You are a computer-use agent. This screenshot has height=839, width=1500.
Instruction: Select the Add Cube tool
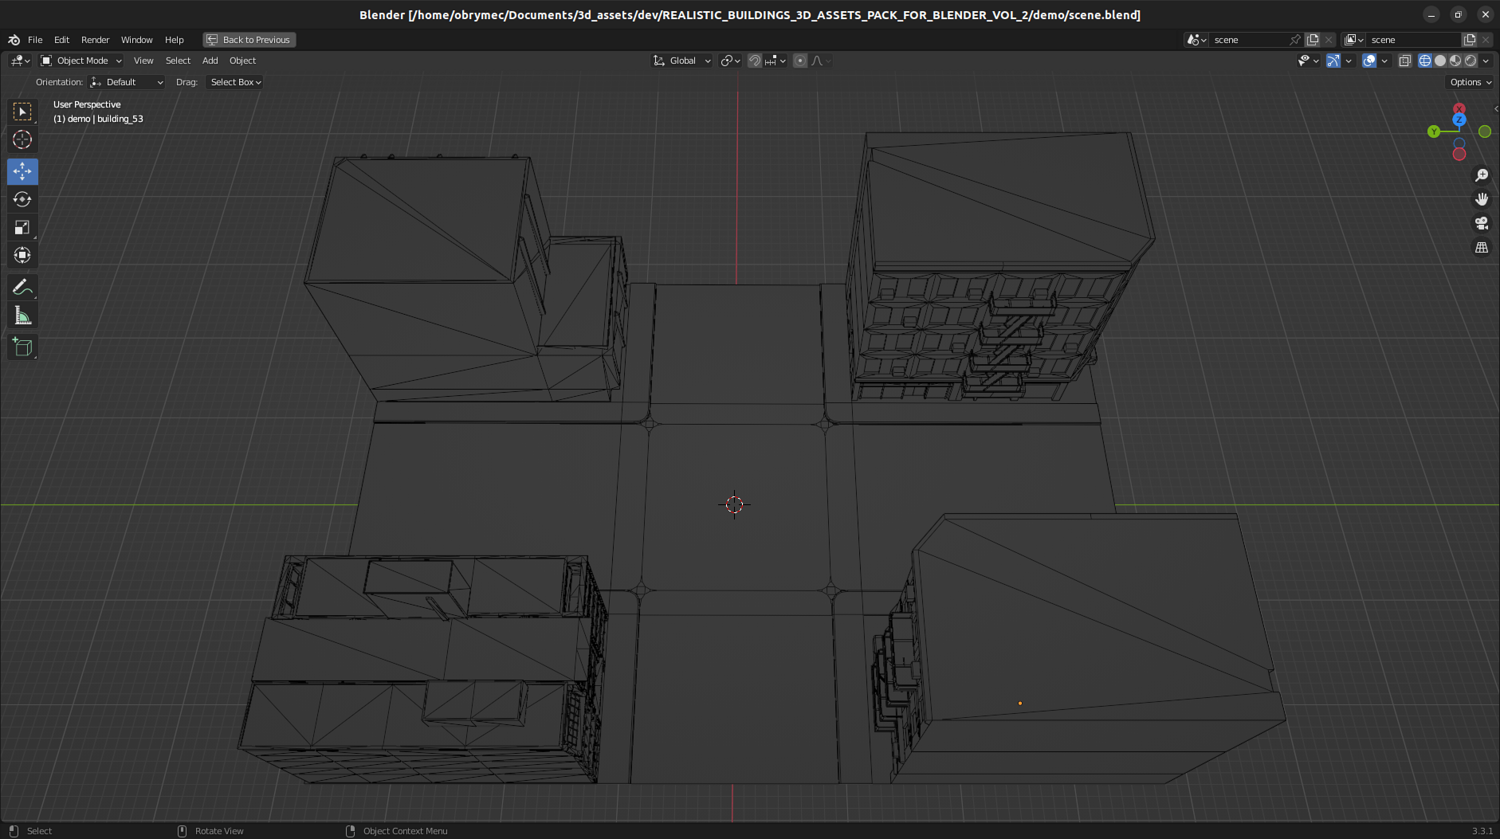tap(22, 347)
